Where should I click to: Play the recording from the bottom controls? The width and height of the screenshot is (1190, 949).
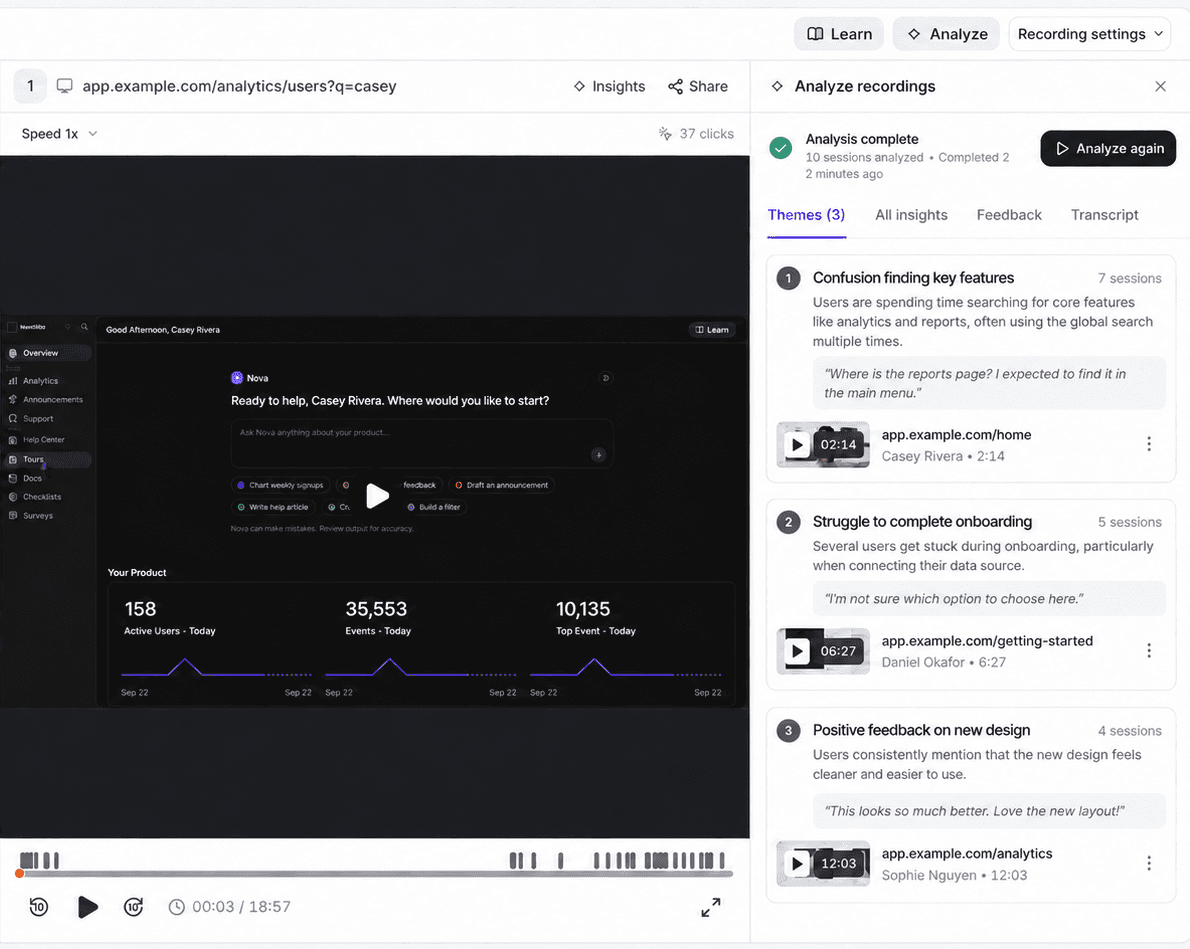[x=87, y=906]
